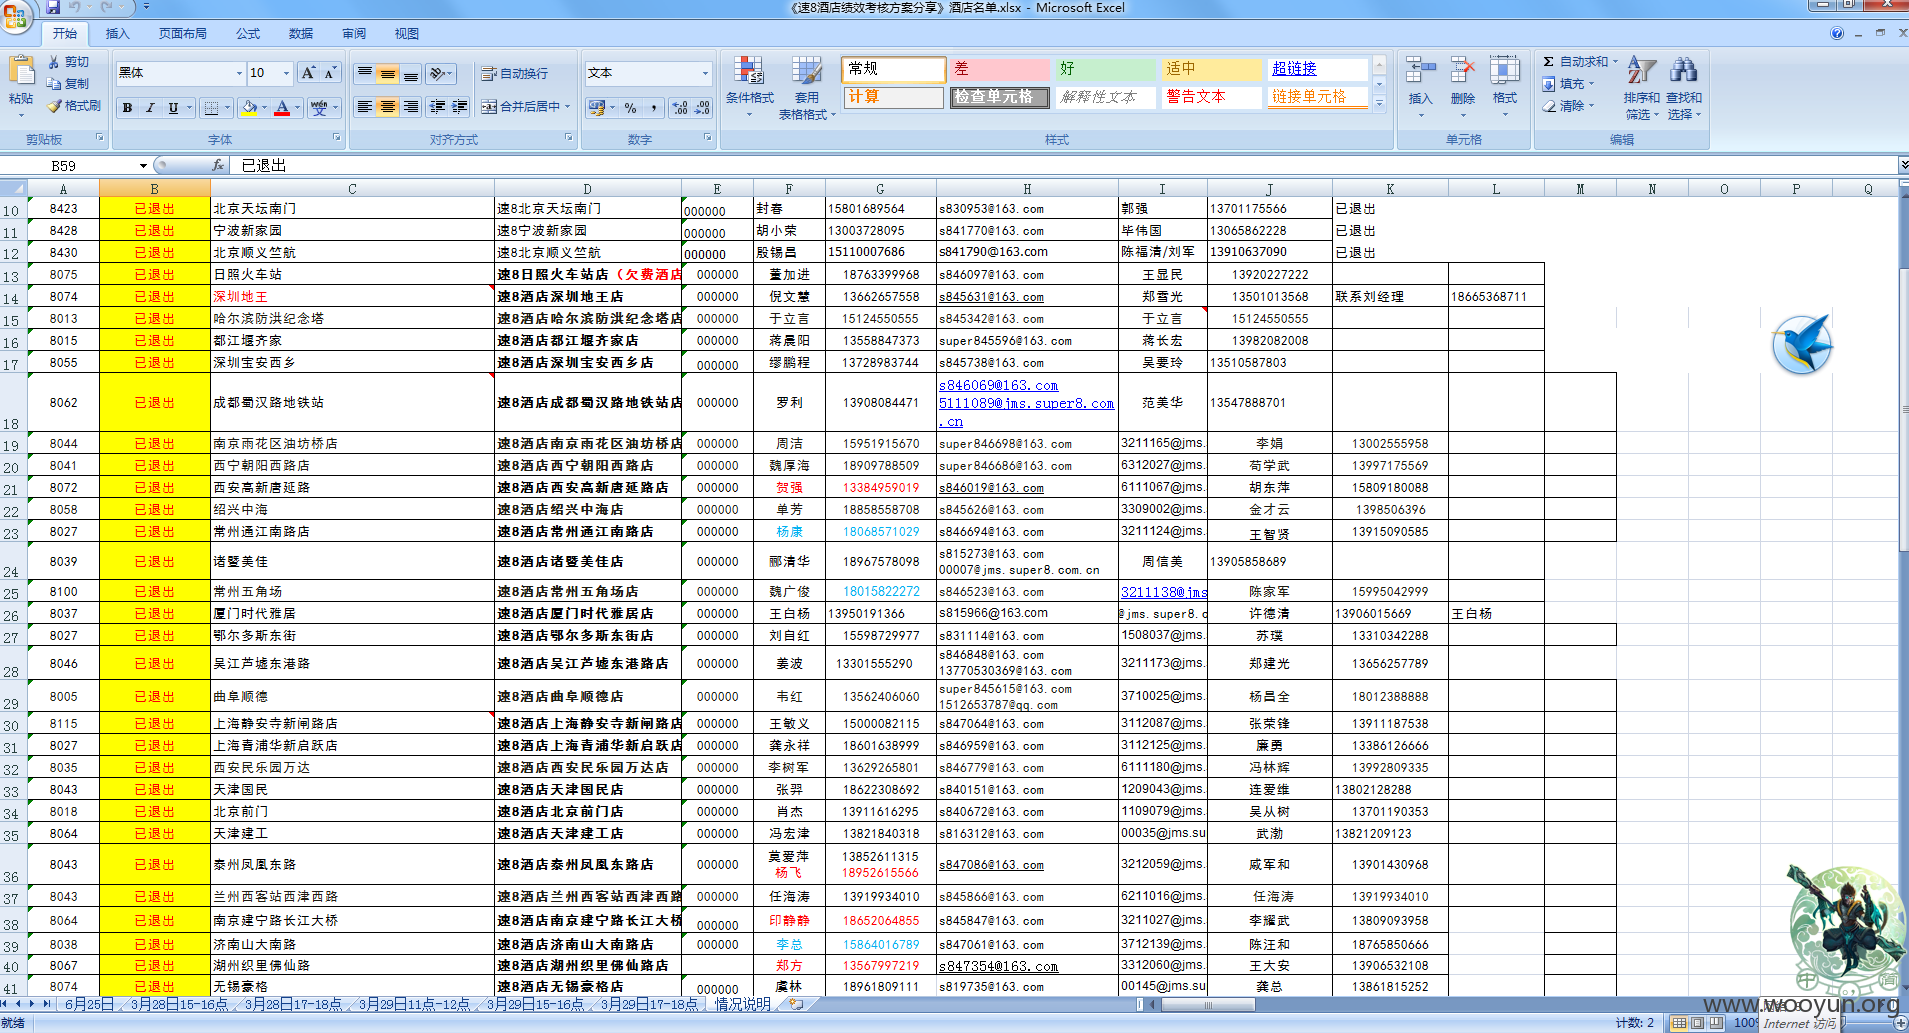Image resolution: width=1909 pixels, height=1033 pixels.
Task: Open the 情况说明 sheet tab
Action: (743, 1004)
